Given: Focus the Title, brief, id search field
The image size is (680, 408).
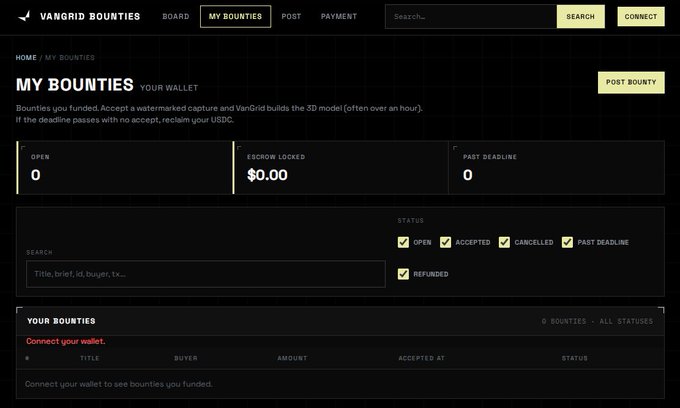Looking at the screenshot, I should point(206,274).
